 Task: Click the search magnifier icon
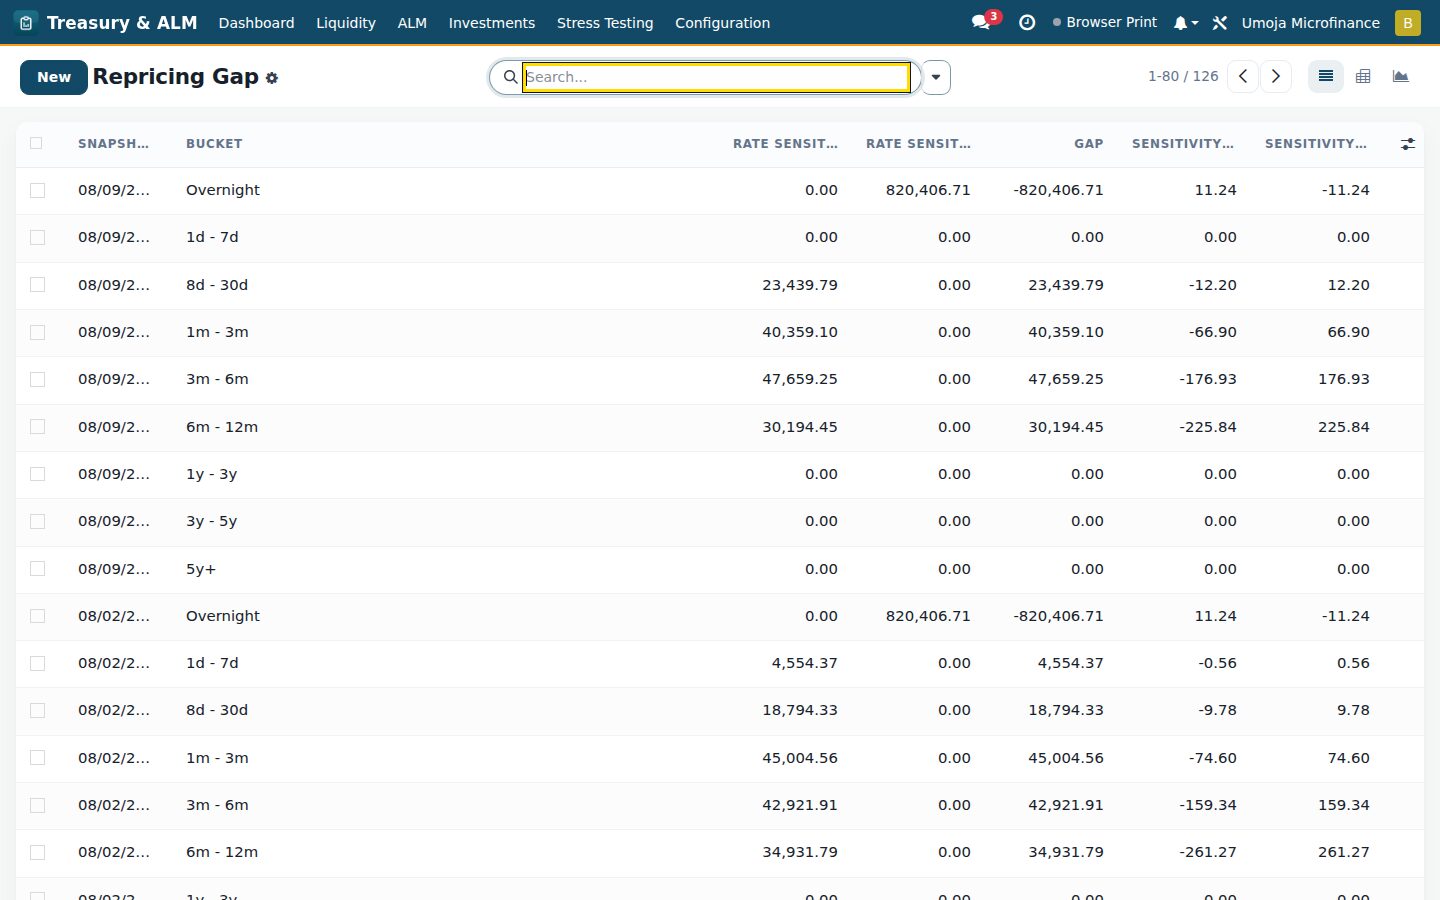(x=510, y=77)
